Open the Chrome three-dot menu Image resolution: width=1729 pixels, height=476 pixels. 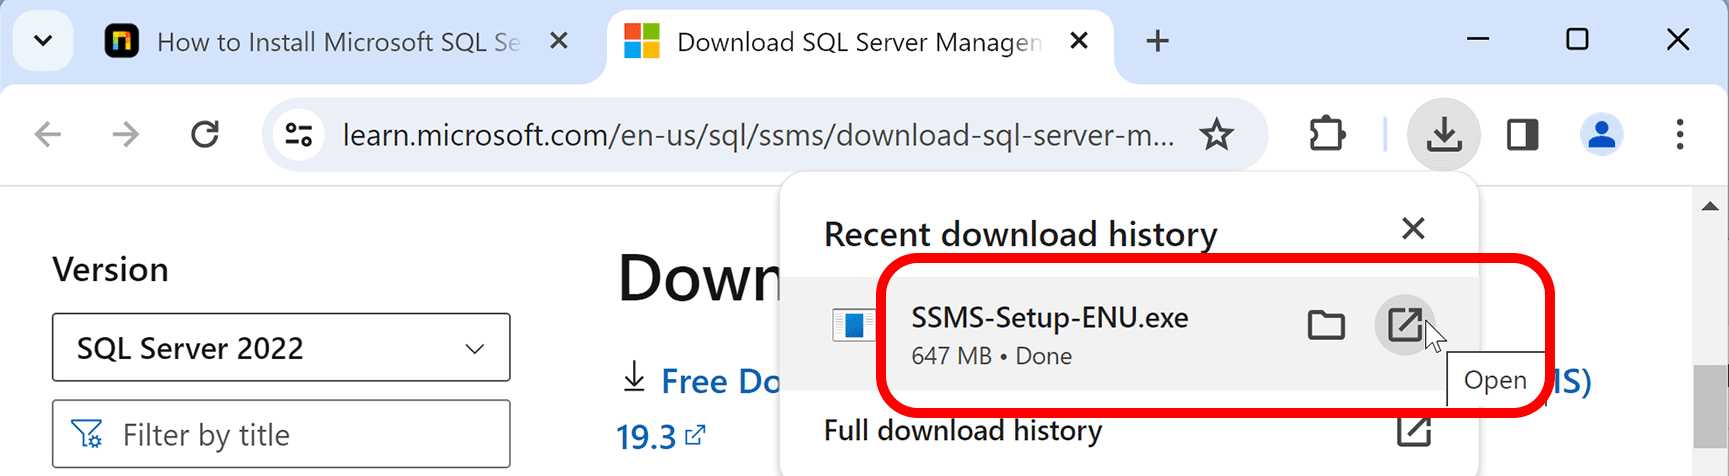(1679, 134)
